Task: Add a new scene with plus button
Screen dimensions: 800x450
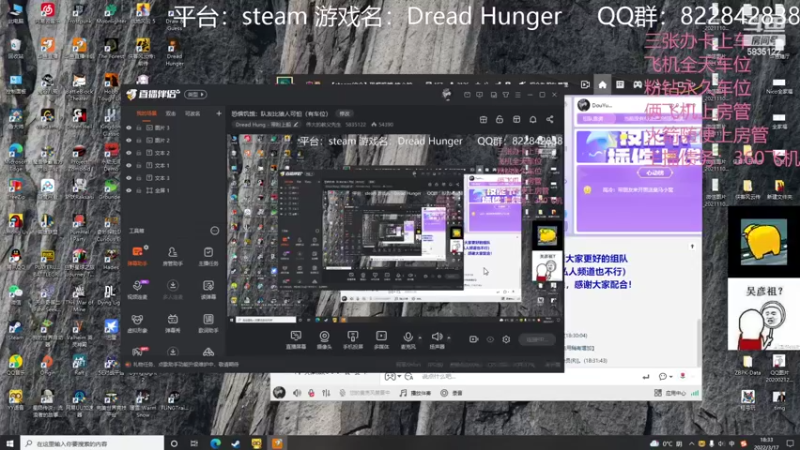Action: (x=219, y=113)
